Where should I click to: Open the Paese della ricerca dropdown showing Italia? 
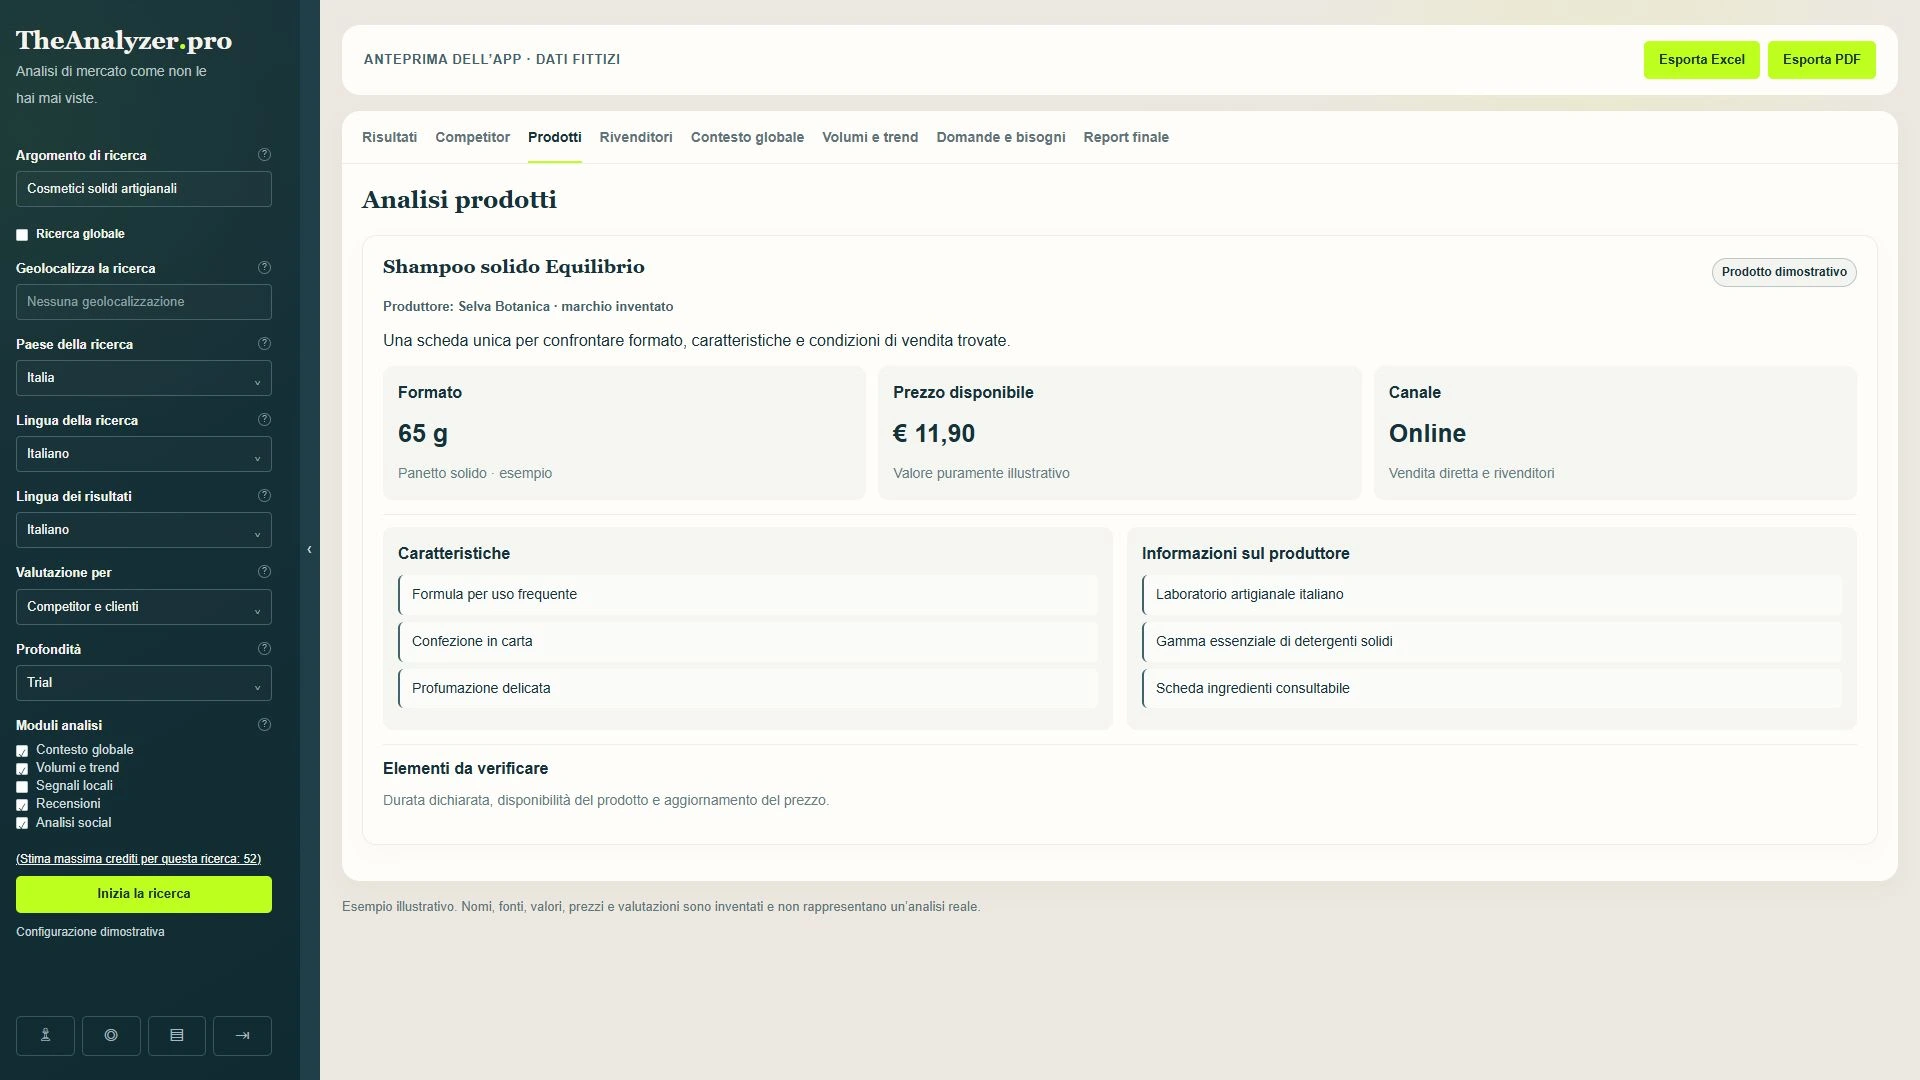point(144,378)
